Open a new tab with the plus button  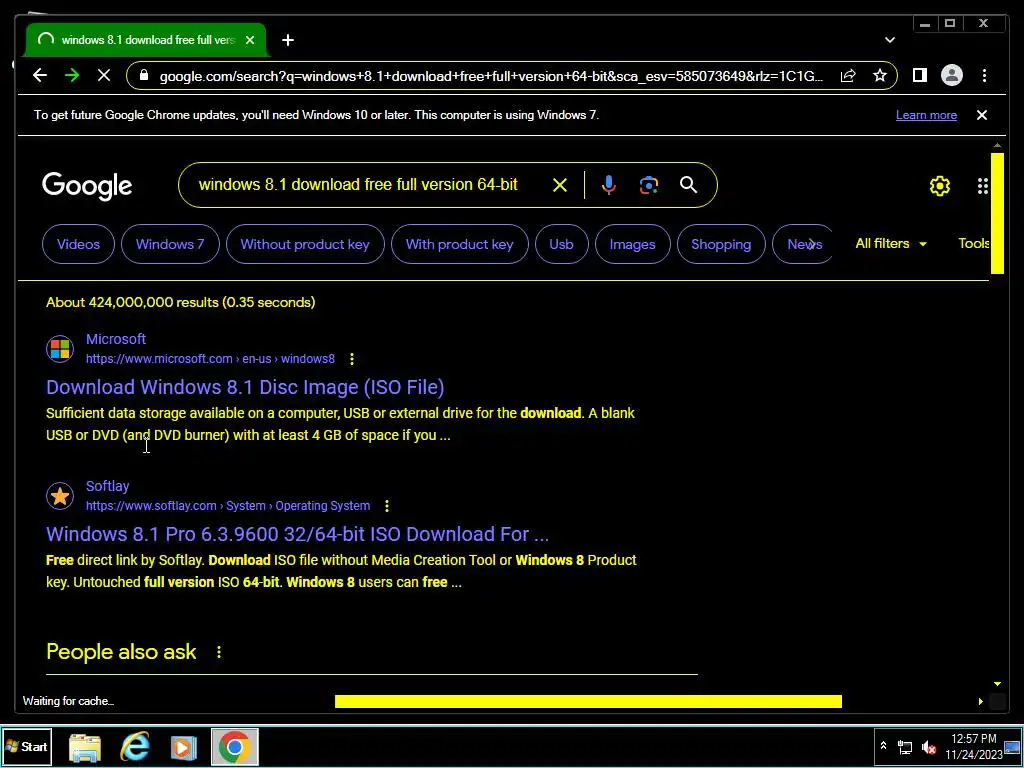tap(288, 40)
